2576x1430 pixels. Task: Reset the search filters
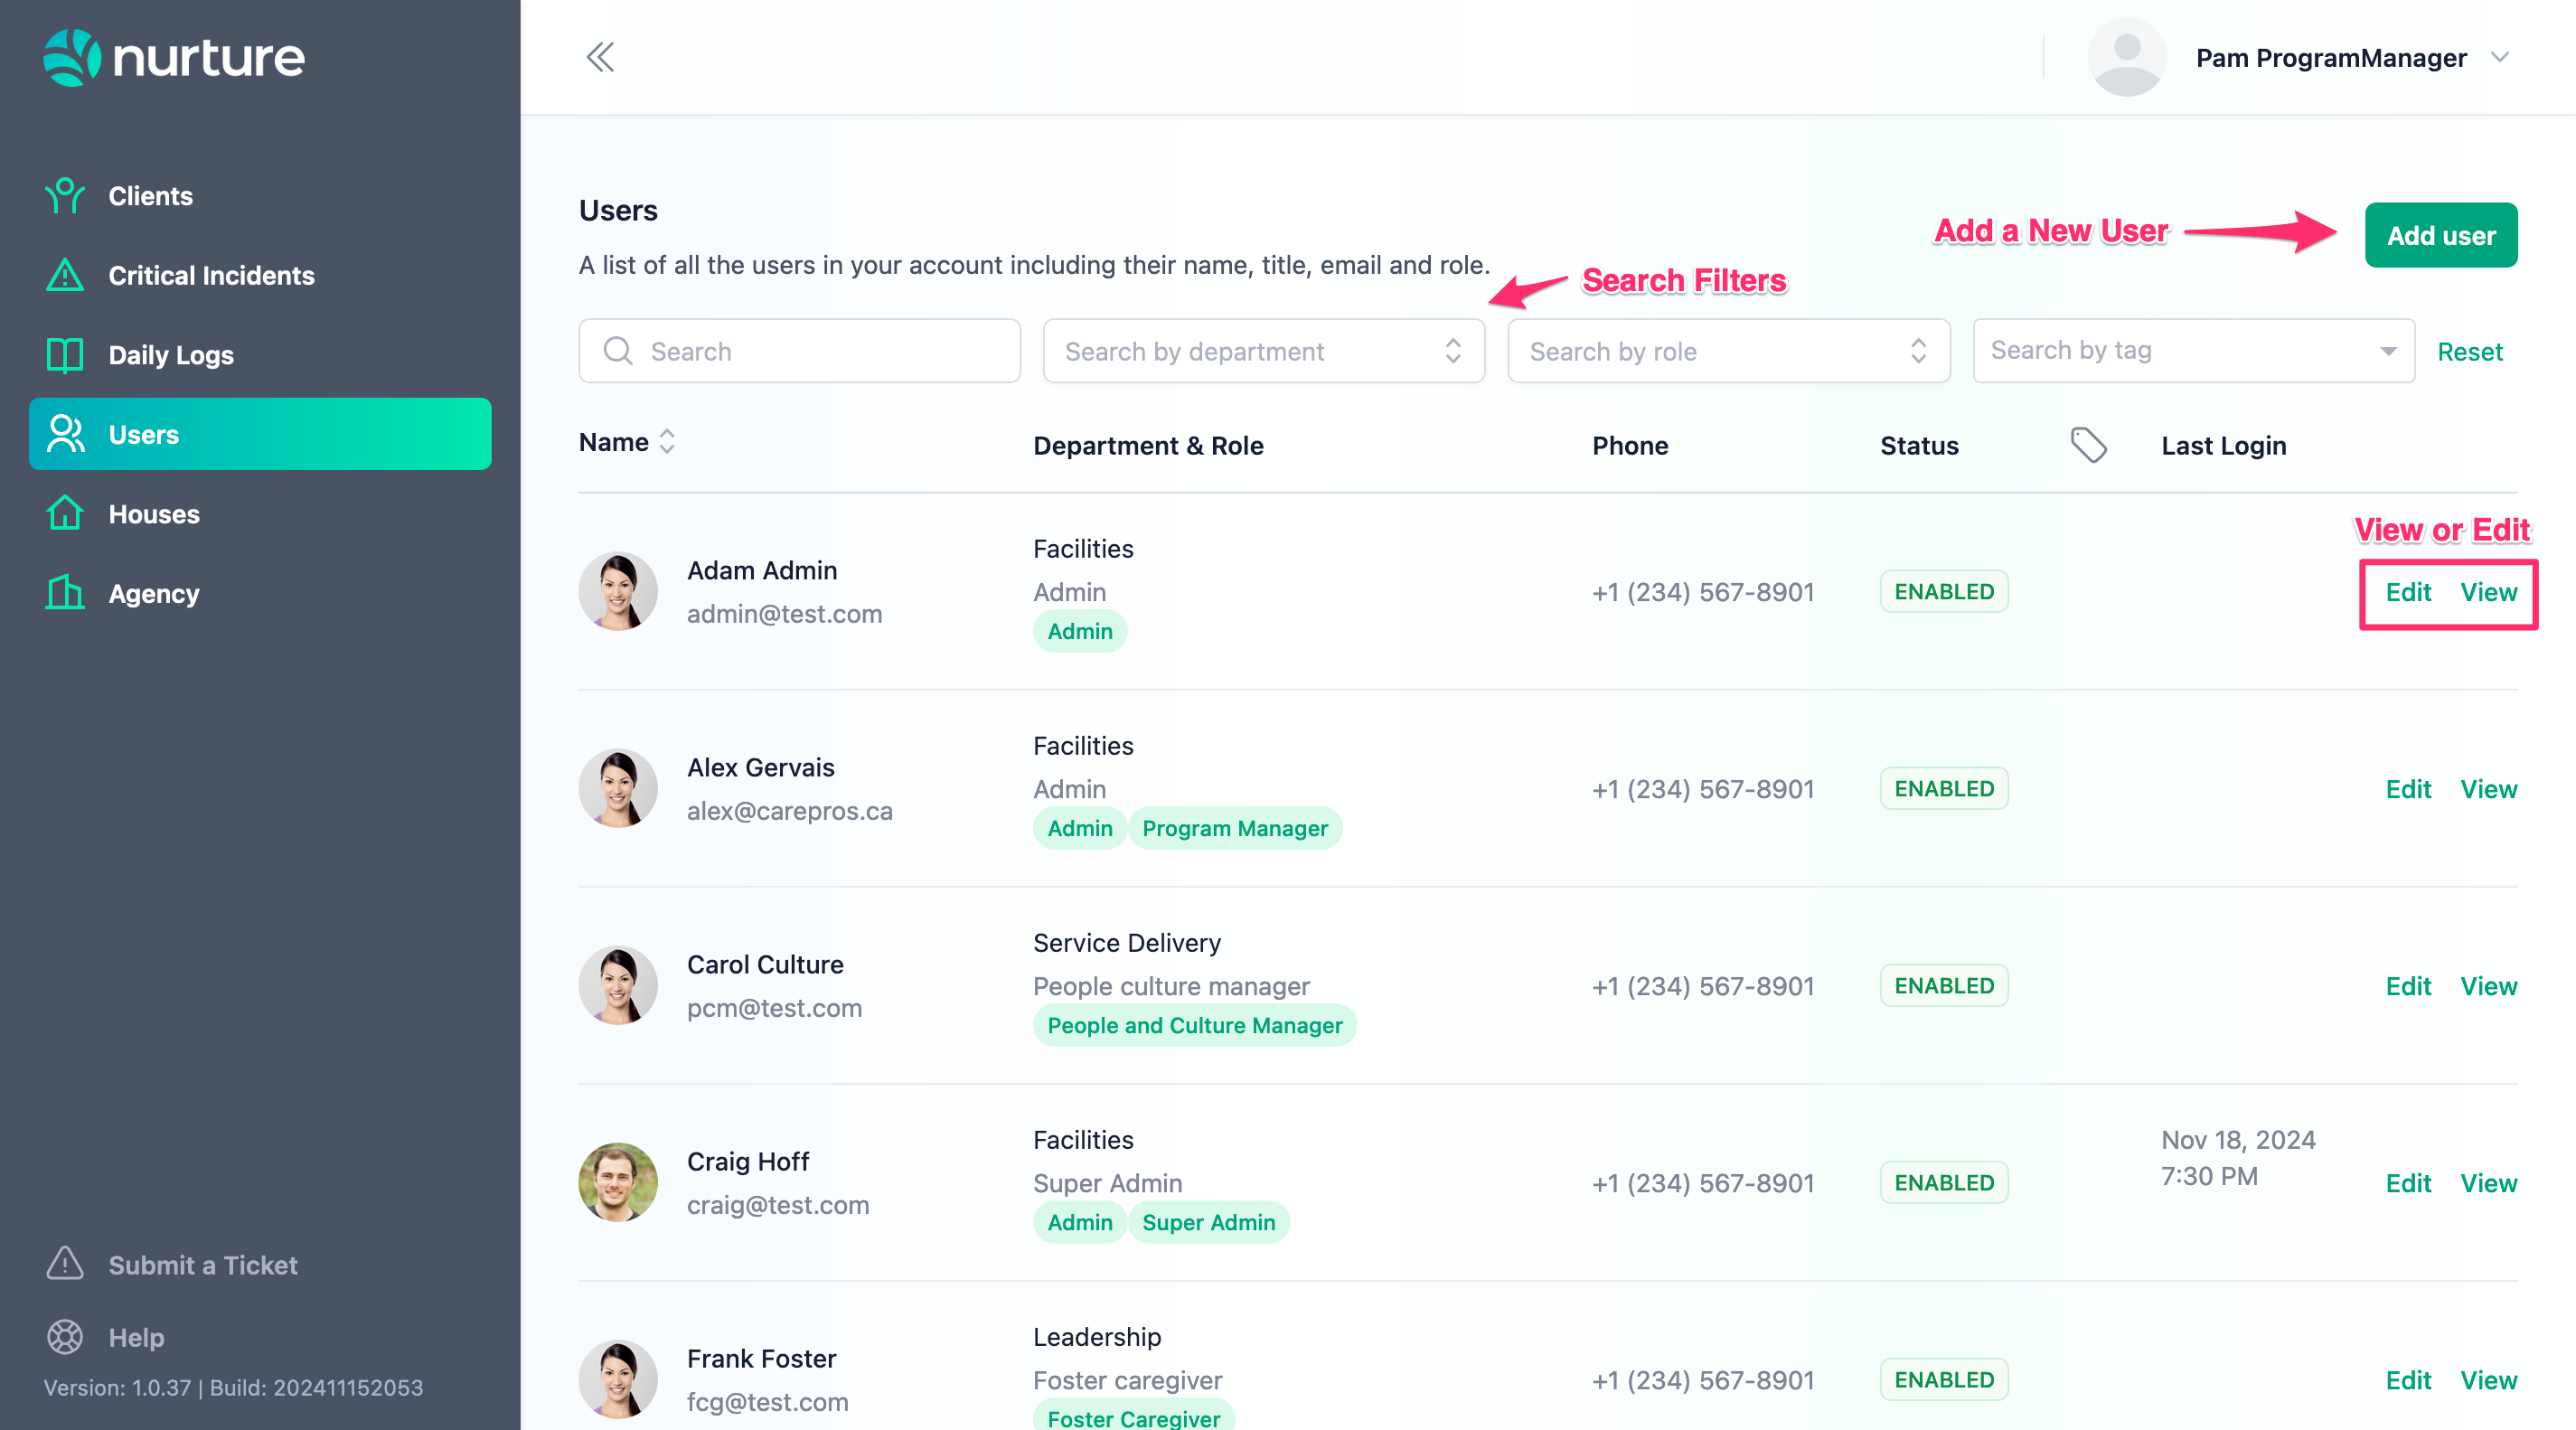point(2469,352)
